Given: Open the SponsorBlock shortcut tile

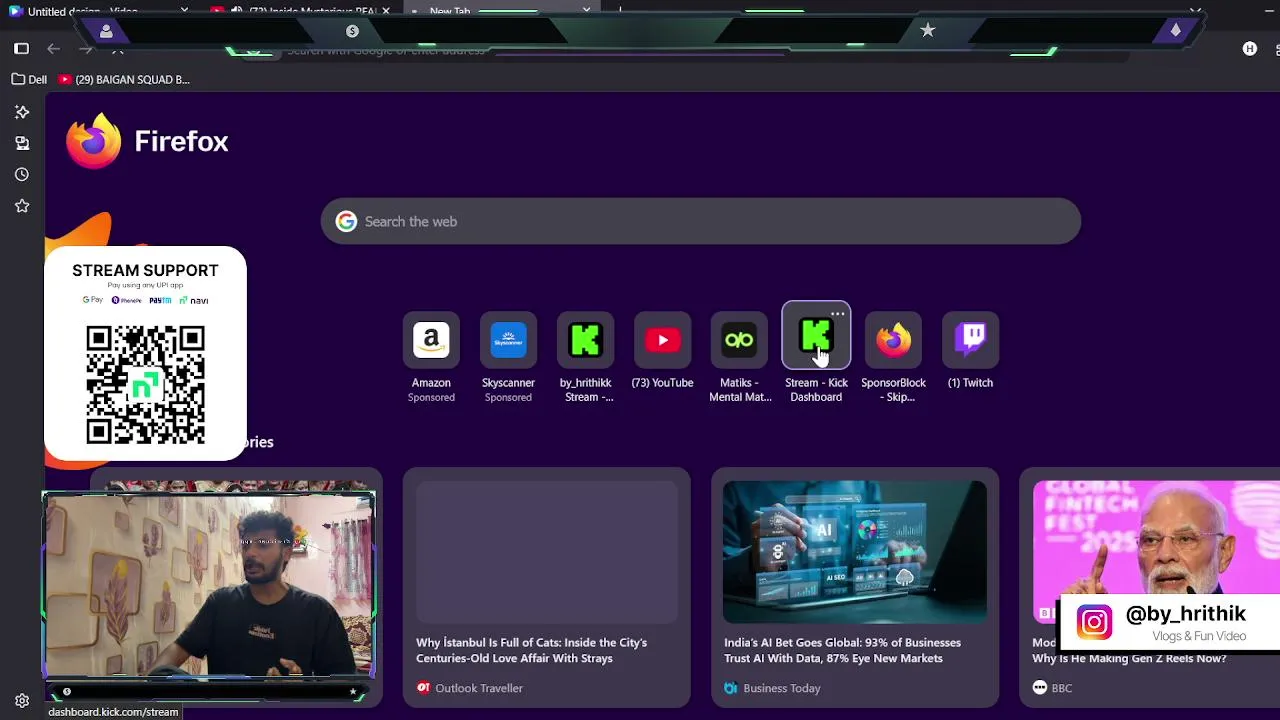Looking at the screenshot, I should 893,341.
